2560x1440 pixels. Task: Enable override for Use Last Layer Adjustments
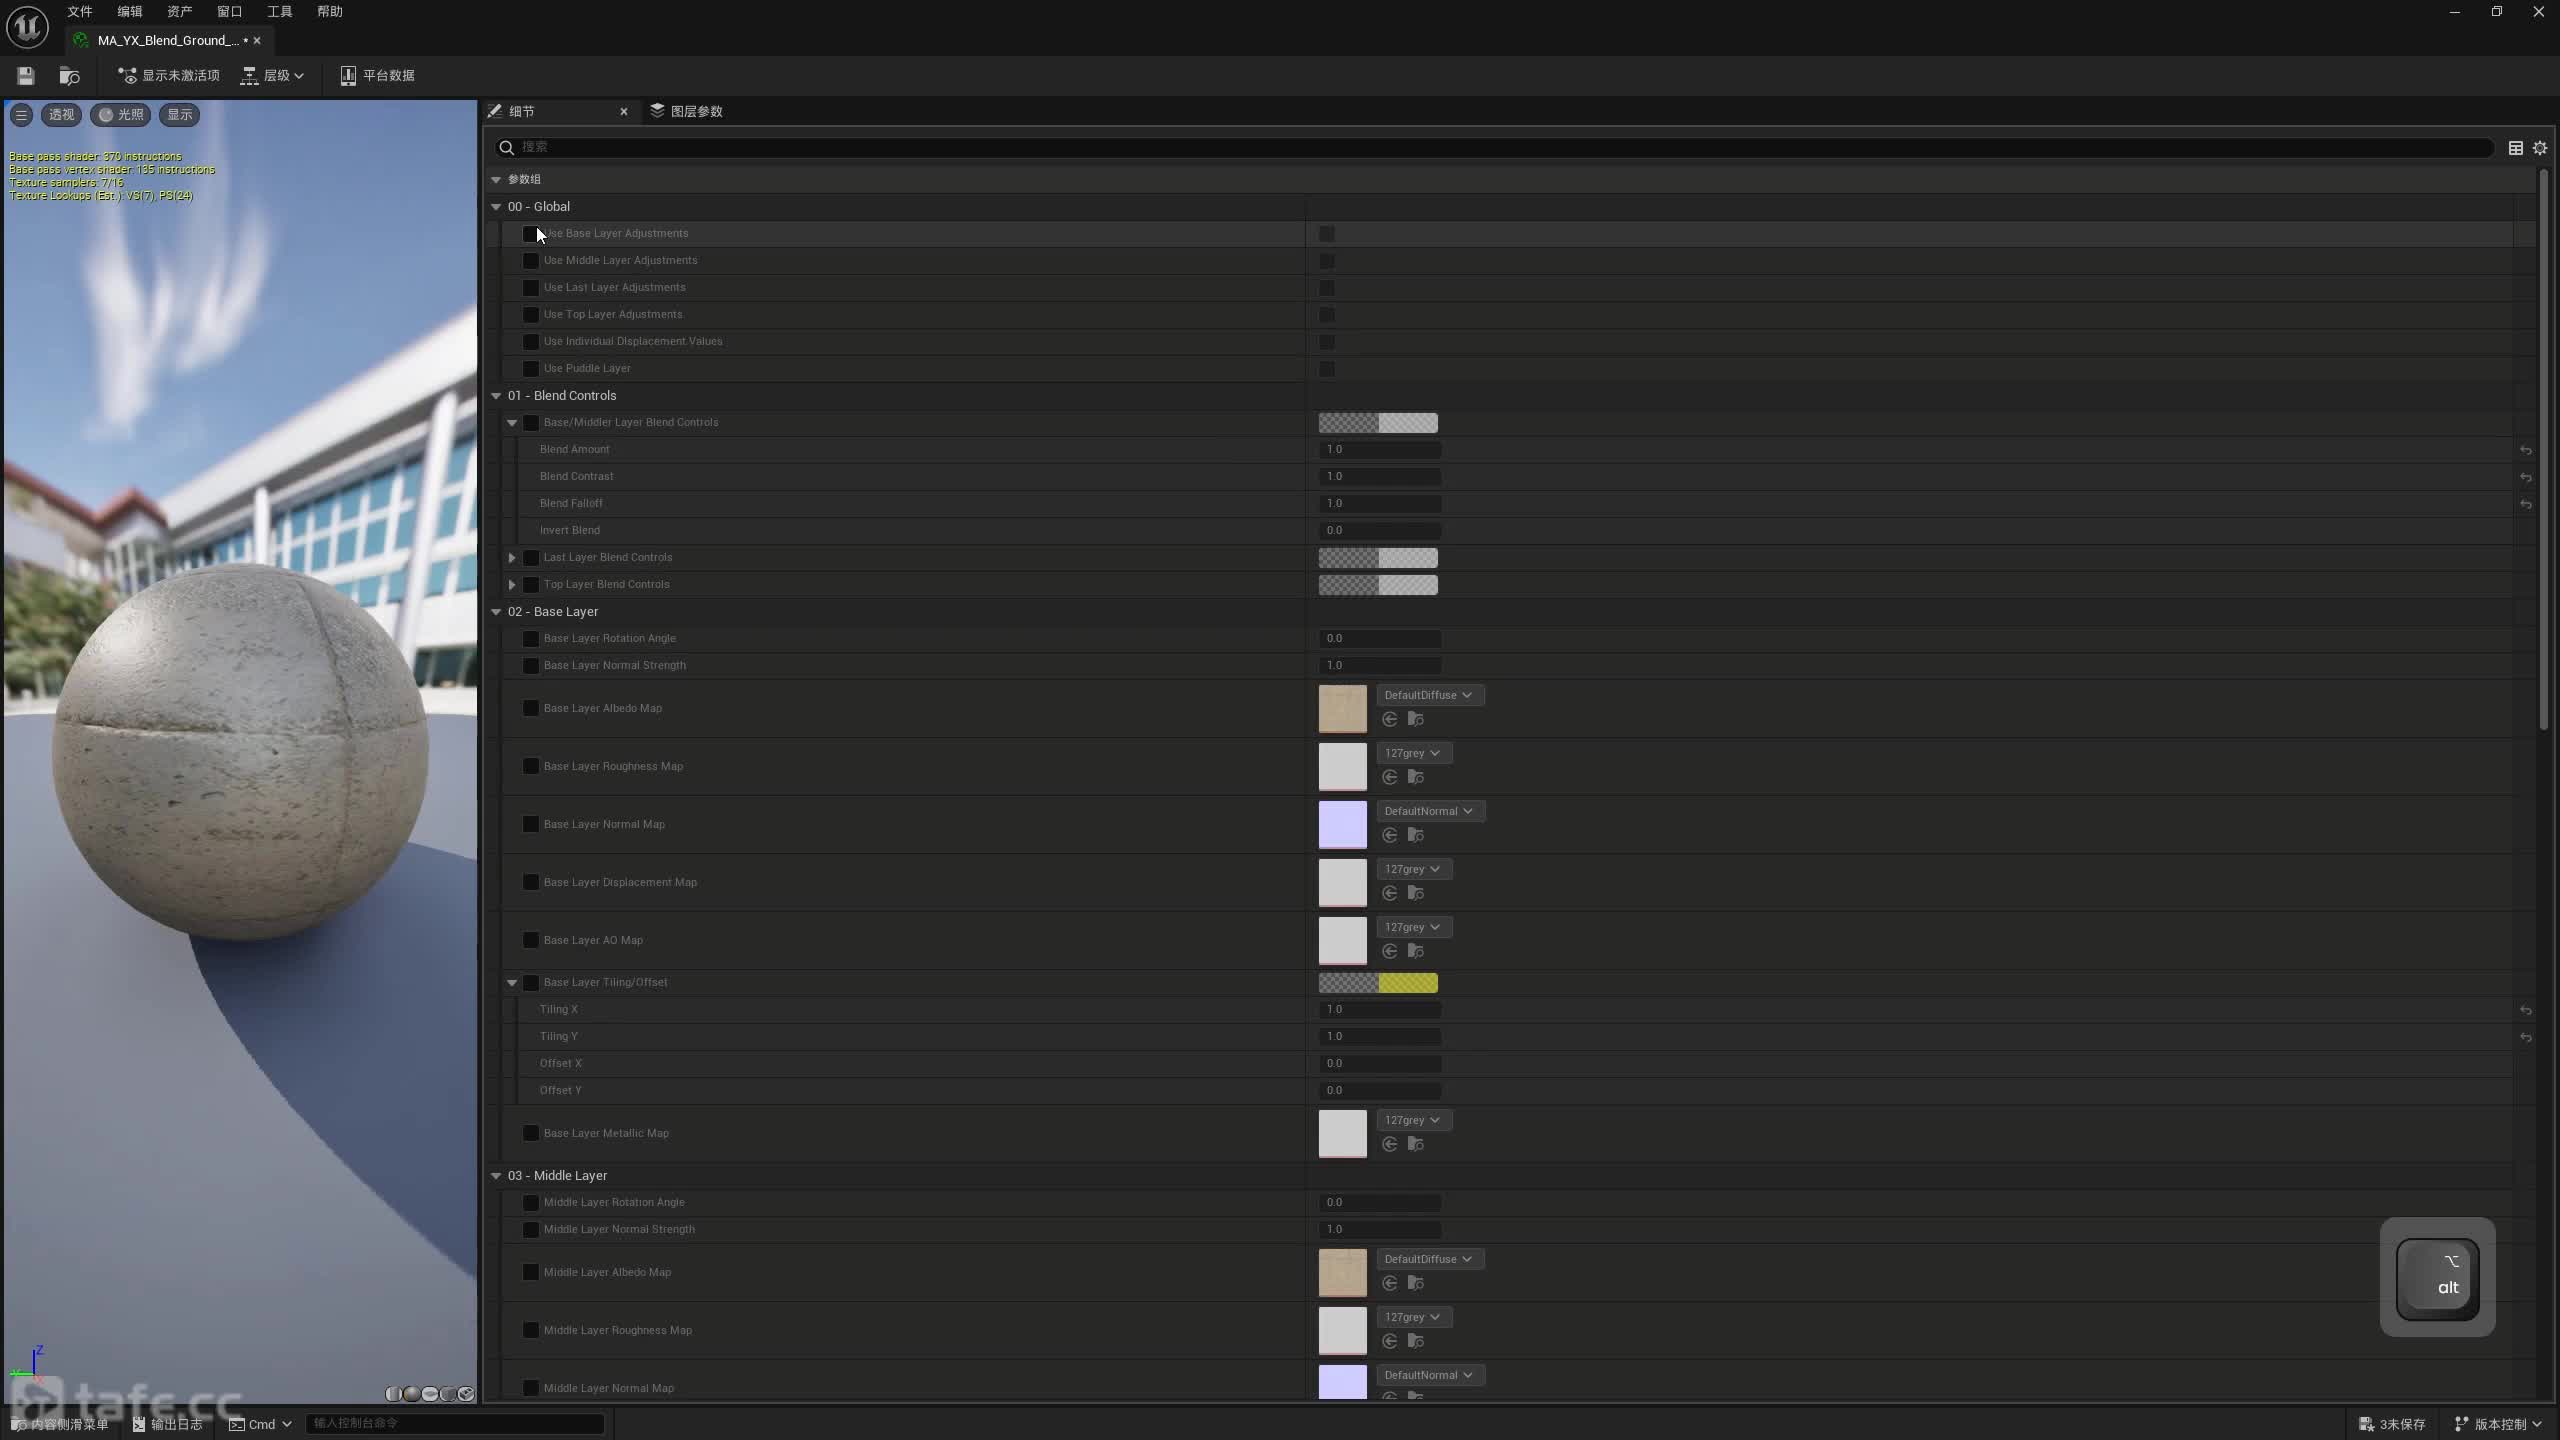(531, 288)
